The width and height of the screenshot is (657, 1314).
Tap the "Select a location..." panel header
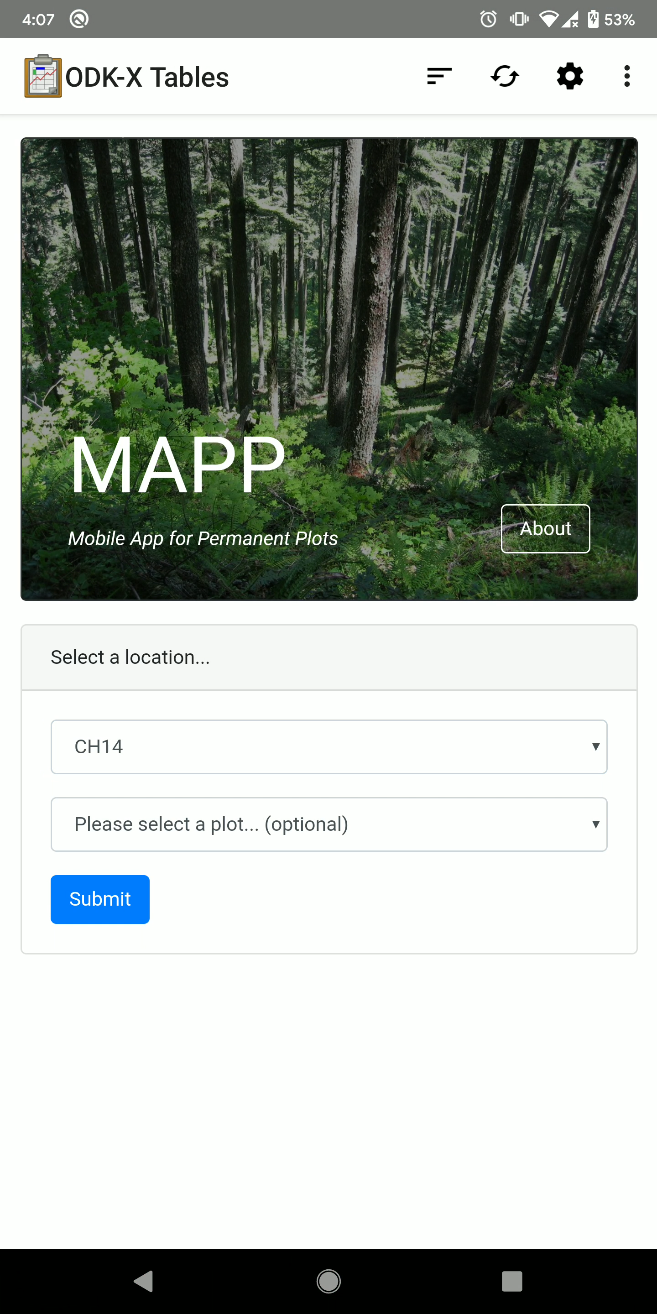click(x=329, y=658)
